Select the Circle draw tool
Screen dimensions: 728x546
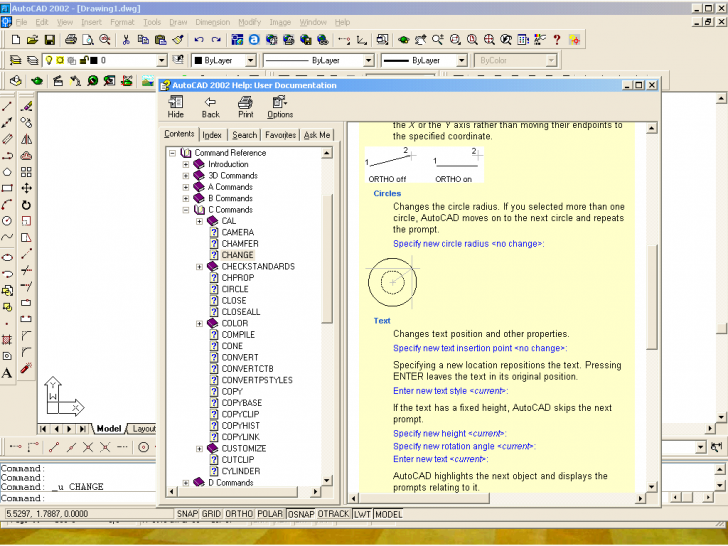[7, 221]
